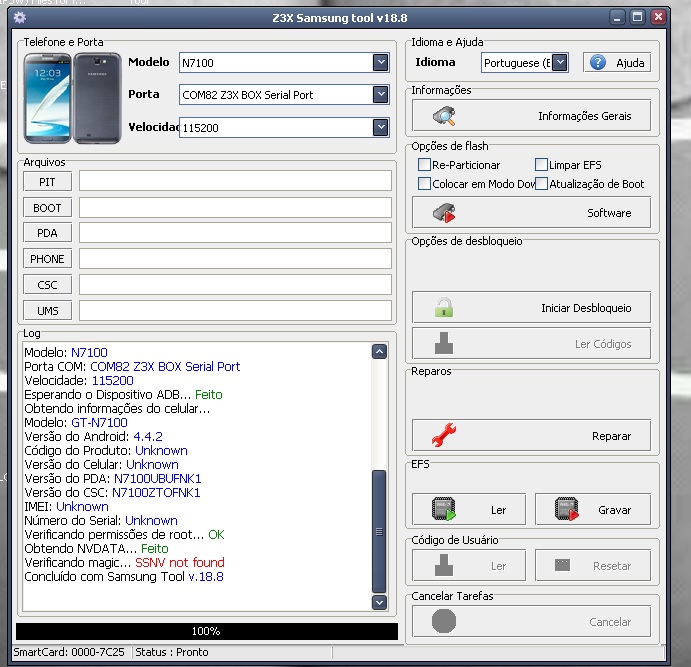
Task: Click the flash chip icon on Software
Action: [444, 213]
